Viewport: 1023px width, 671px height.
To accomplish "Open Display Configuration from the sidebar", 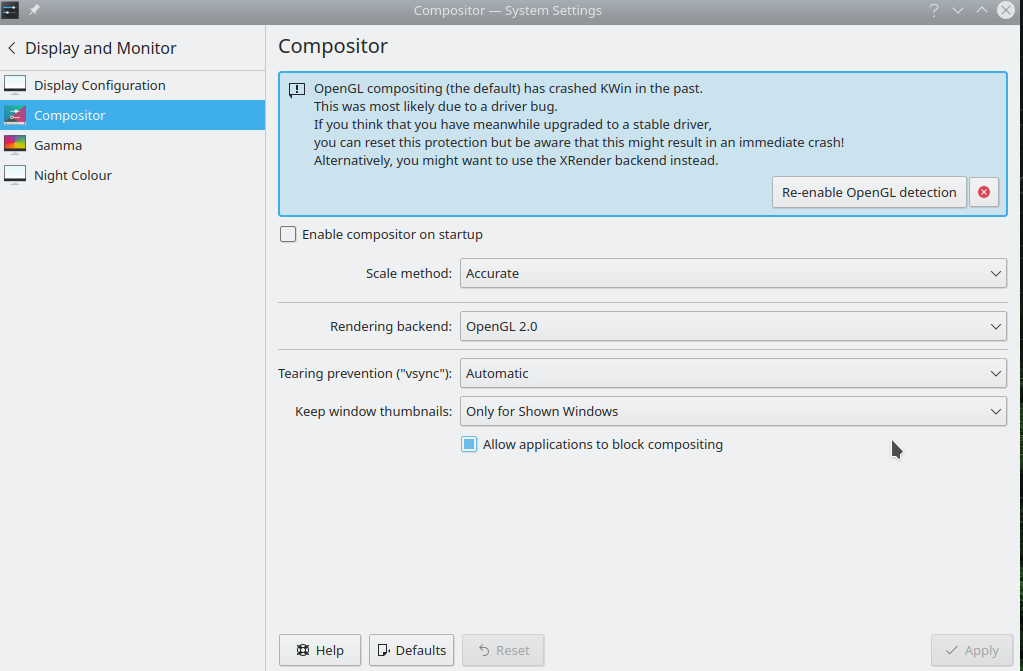I will [99, 85].
